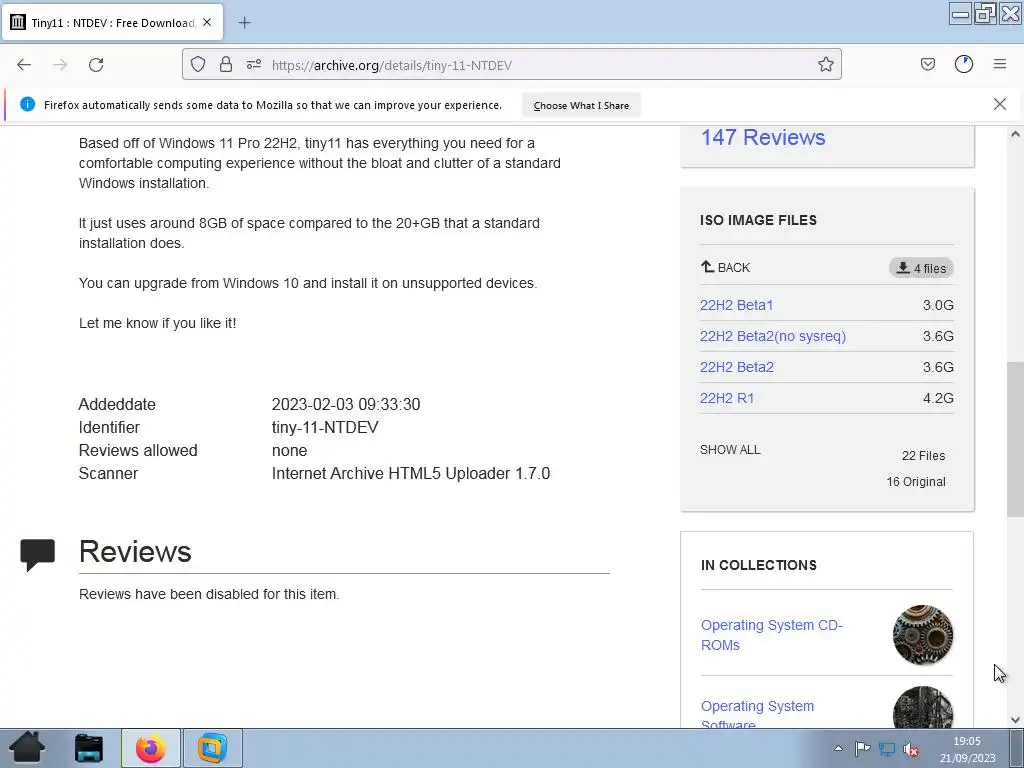
Task: Click the muted volume tray icon
Action: tap(911, 749)
